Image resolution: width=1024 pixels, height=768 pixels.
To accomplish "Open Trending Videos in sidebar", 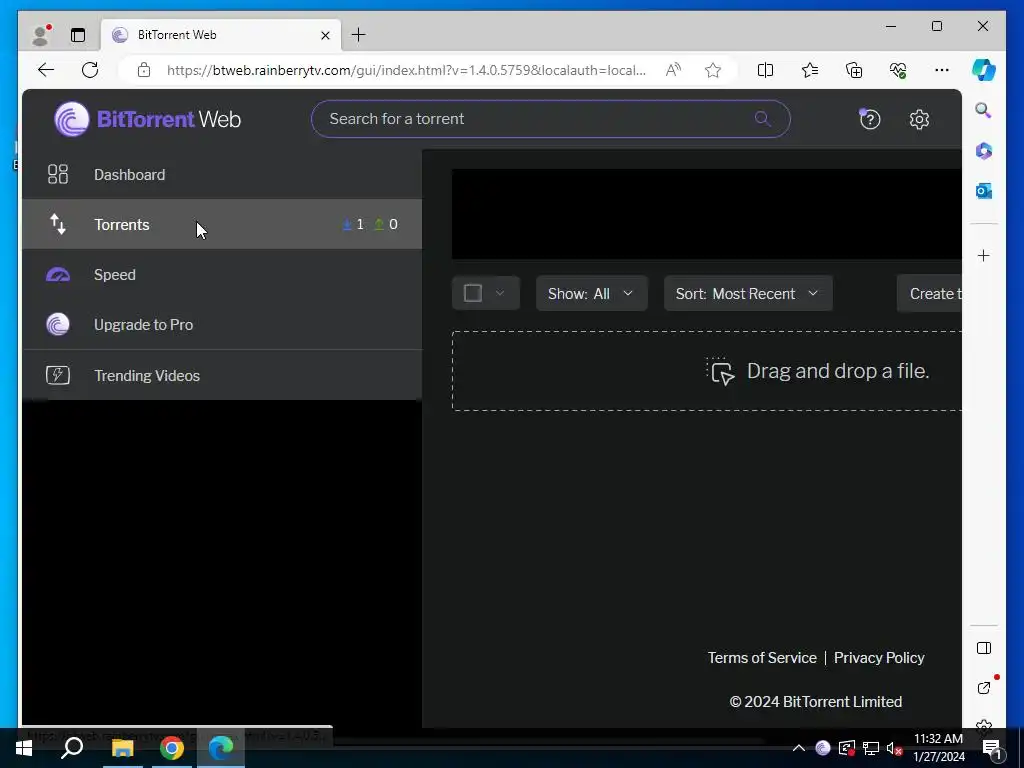I will click(x=222, y=376).
